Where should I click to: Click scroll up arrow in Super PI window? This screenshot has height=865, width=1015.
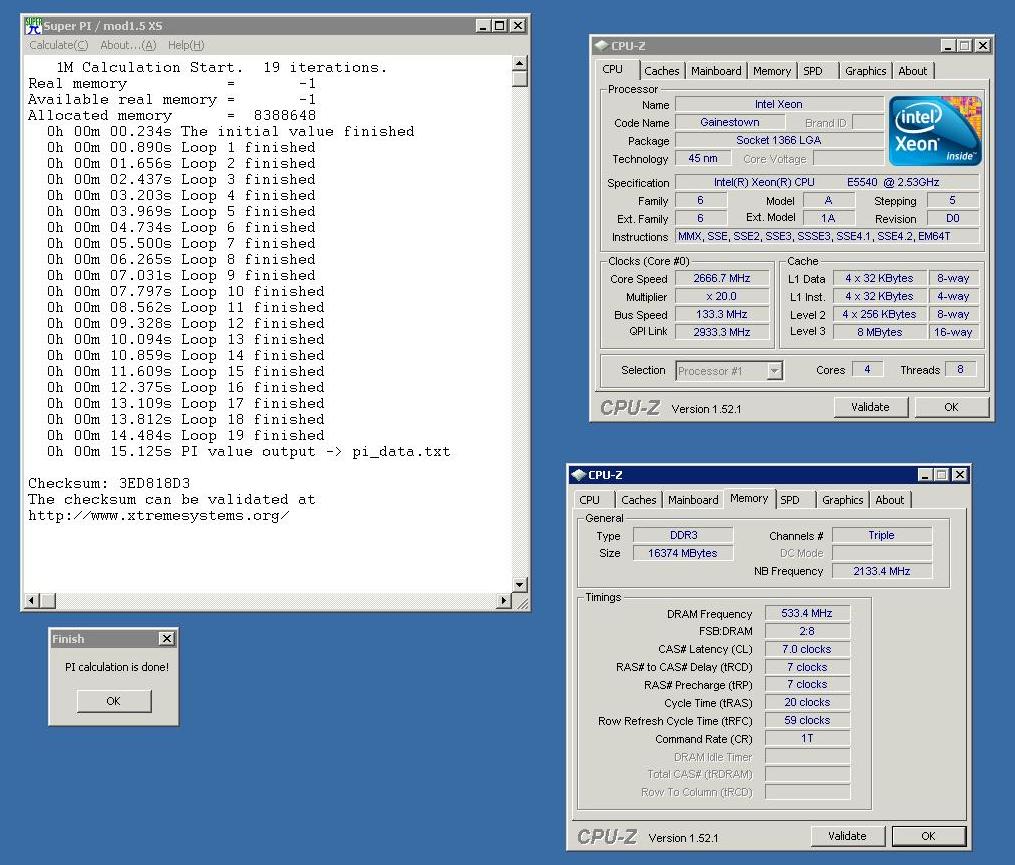point(519,63)
